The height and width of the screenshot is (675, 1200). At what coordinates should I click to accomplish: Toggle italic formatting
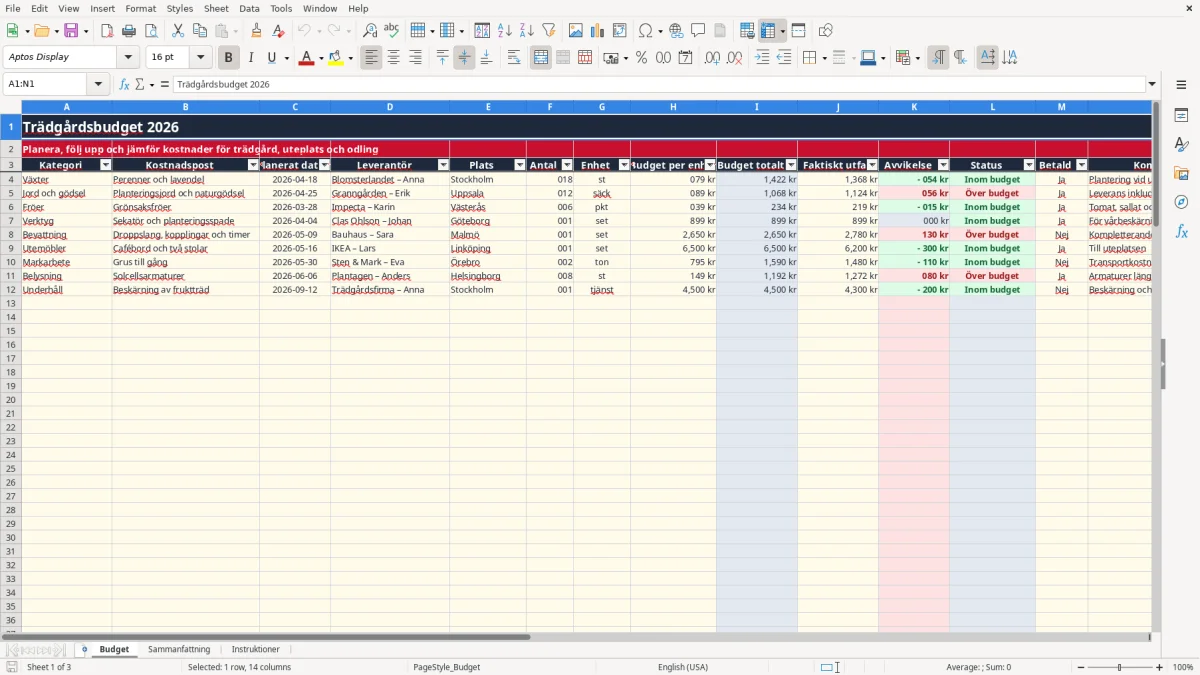pos(251,58)
